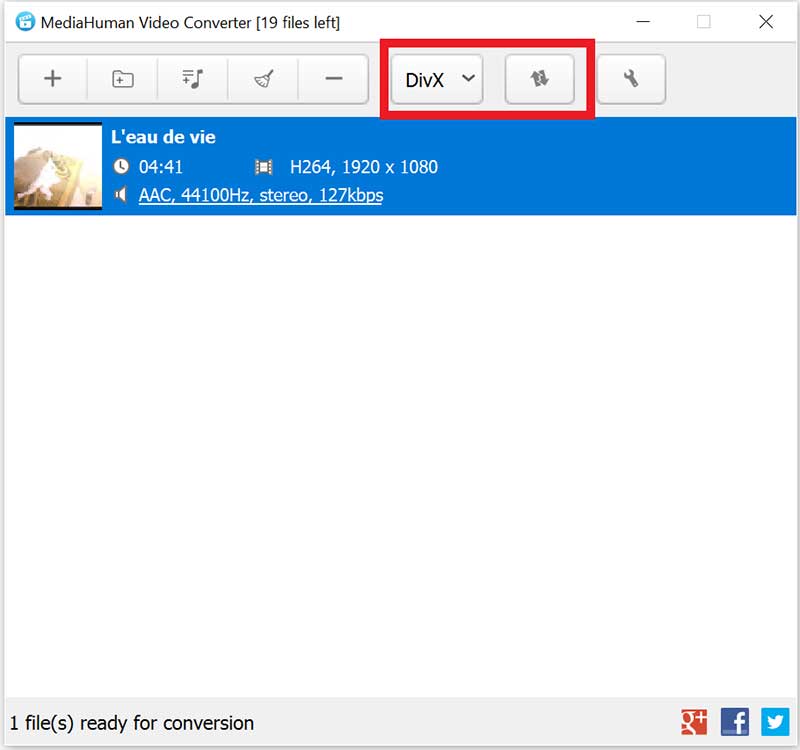The image size is (800, 750).
Task: Click the audio speaker icon on the file
Action: coord(122,196)
